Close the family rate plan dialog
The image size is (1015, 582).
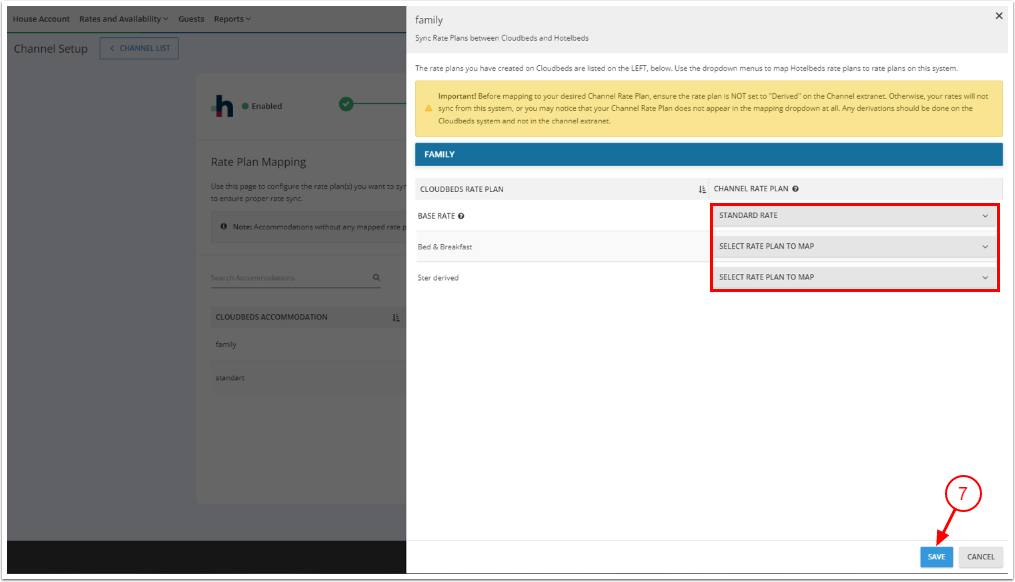[x=998, y=16]
